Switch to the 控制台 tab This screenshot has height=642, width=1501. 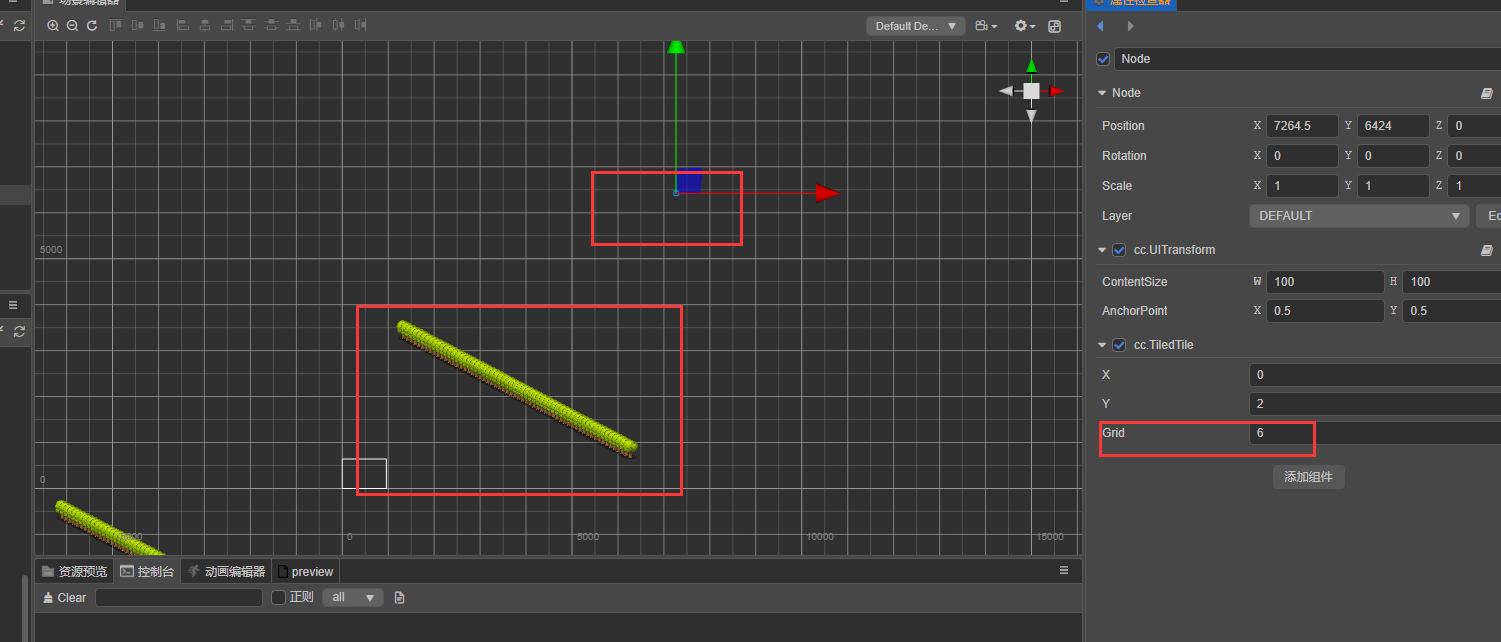[147, 572]
